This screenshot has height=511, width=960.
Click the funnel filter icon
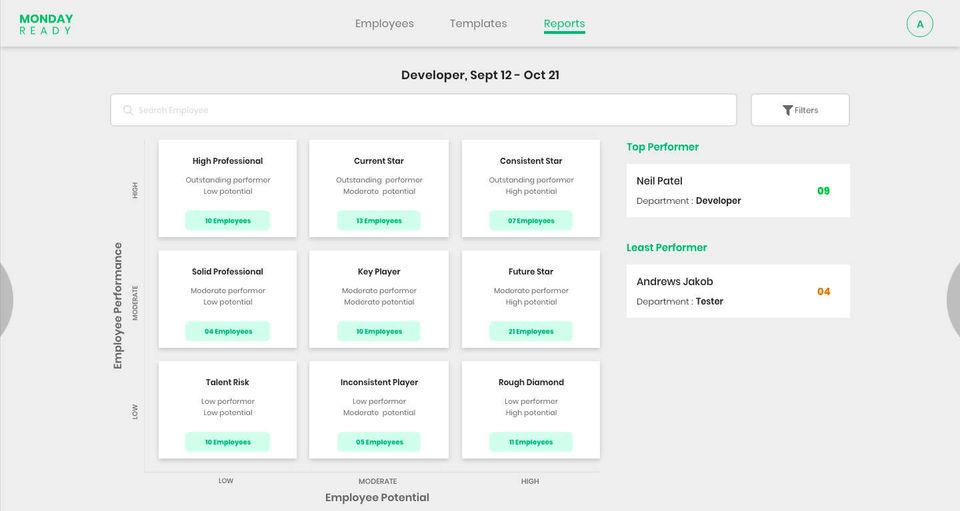pyautogui.click(x=787, y=110)
